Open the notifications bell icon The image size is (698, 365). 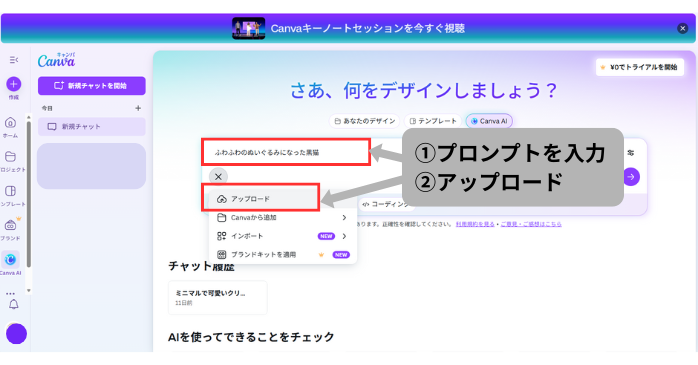click(x=14, y=304)
